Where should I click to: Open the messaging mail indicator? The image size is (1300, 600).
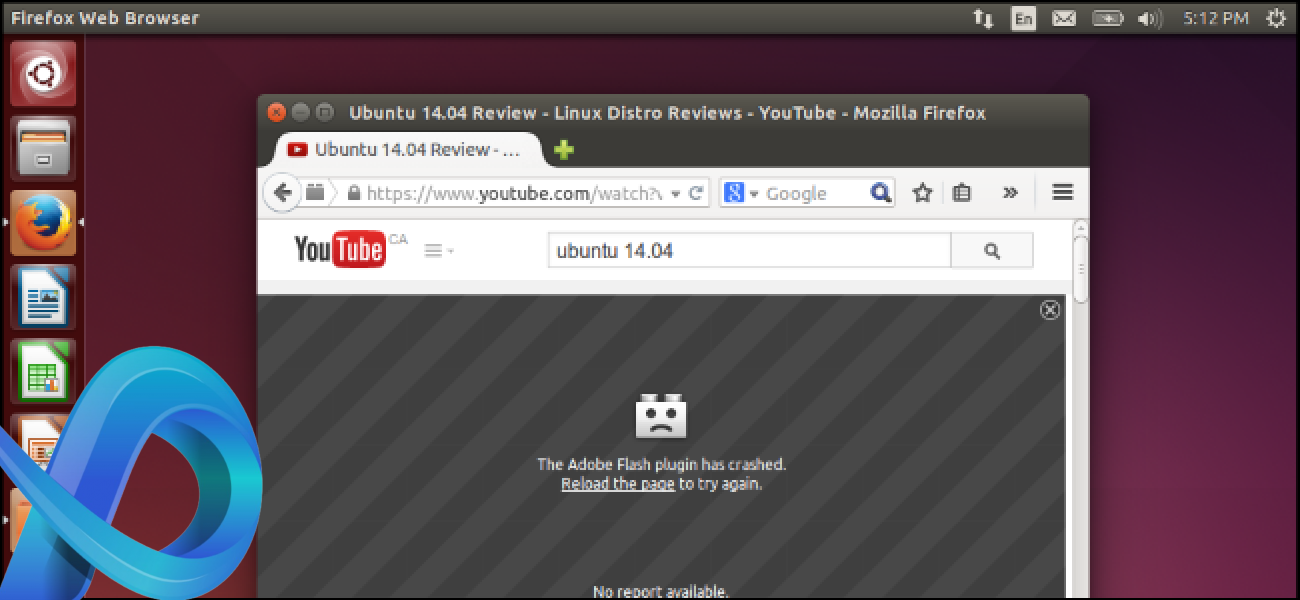coord(1064,18)
